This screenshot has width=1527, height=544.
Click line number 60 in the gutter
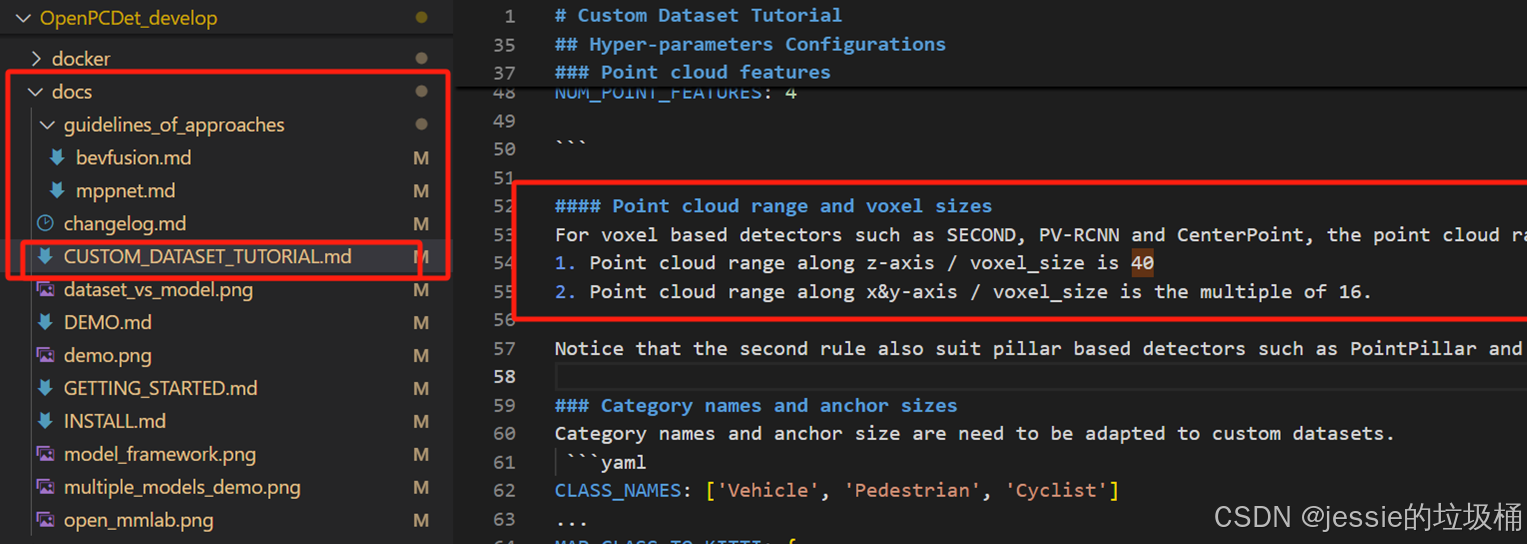click(x=504, y=434)
